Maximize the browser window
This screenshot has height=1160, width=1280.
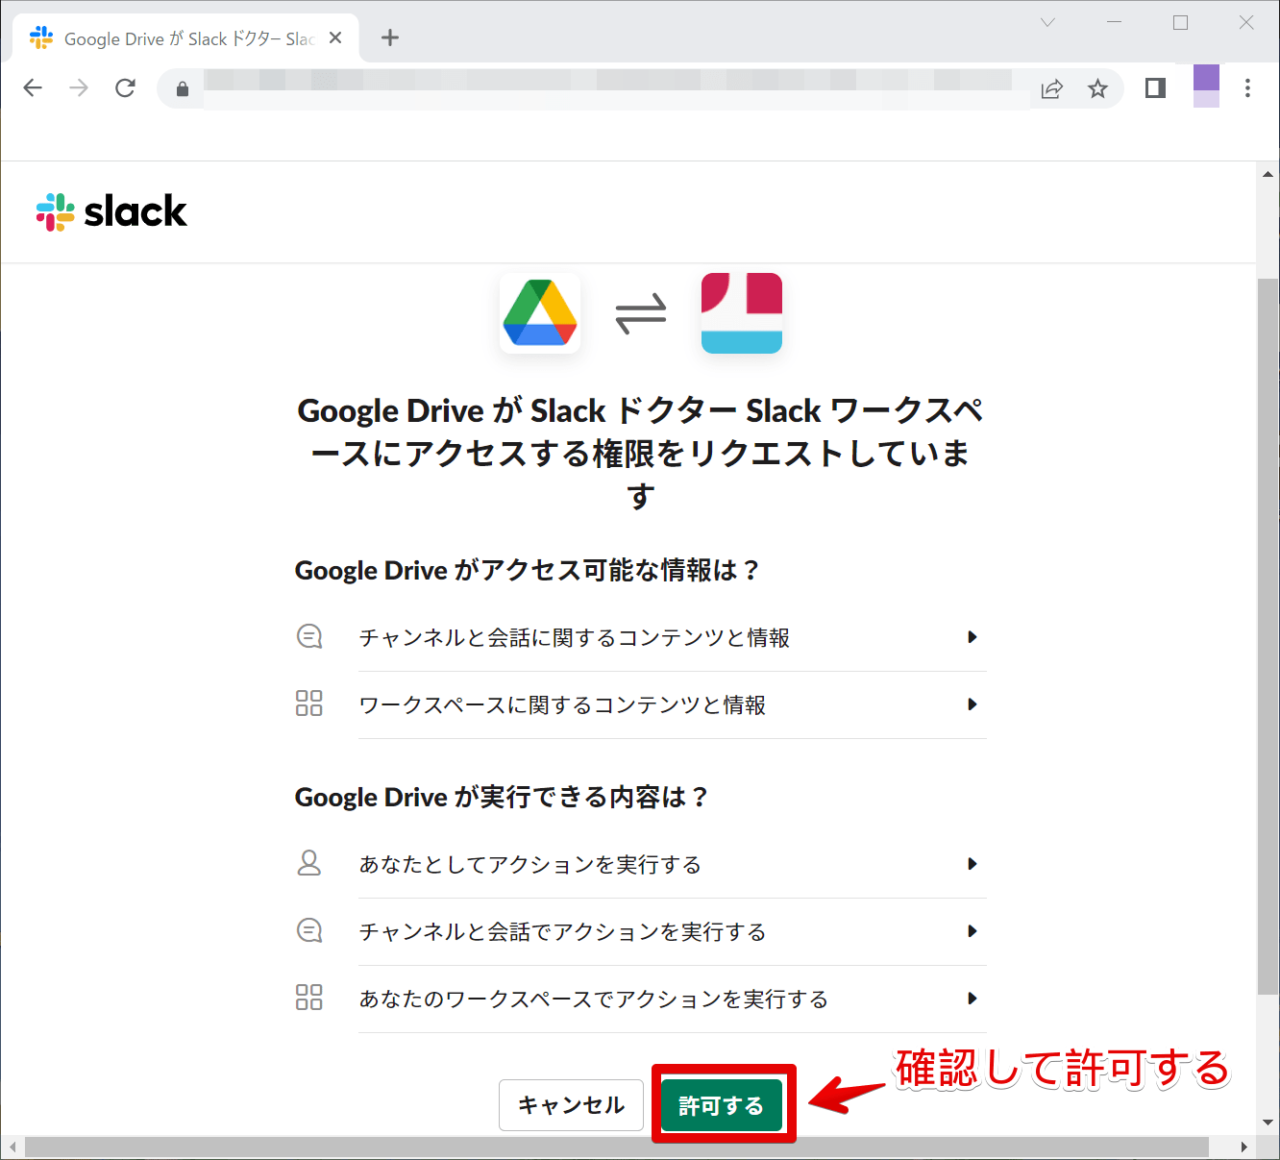click(x=1180, y=22)
